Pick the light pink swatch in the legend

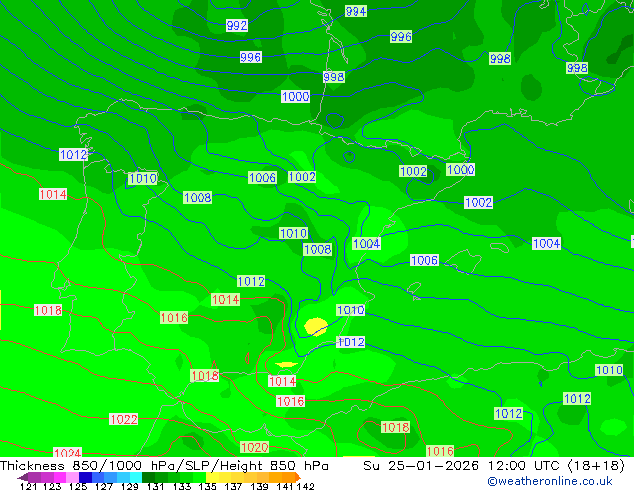pos(72,477)
